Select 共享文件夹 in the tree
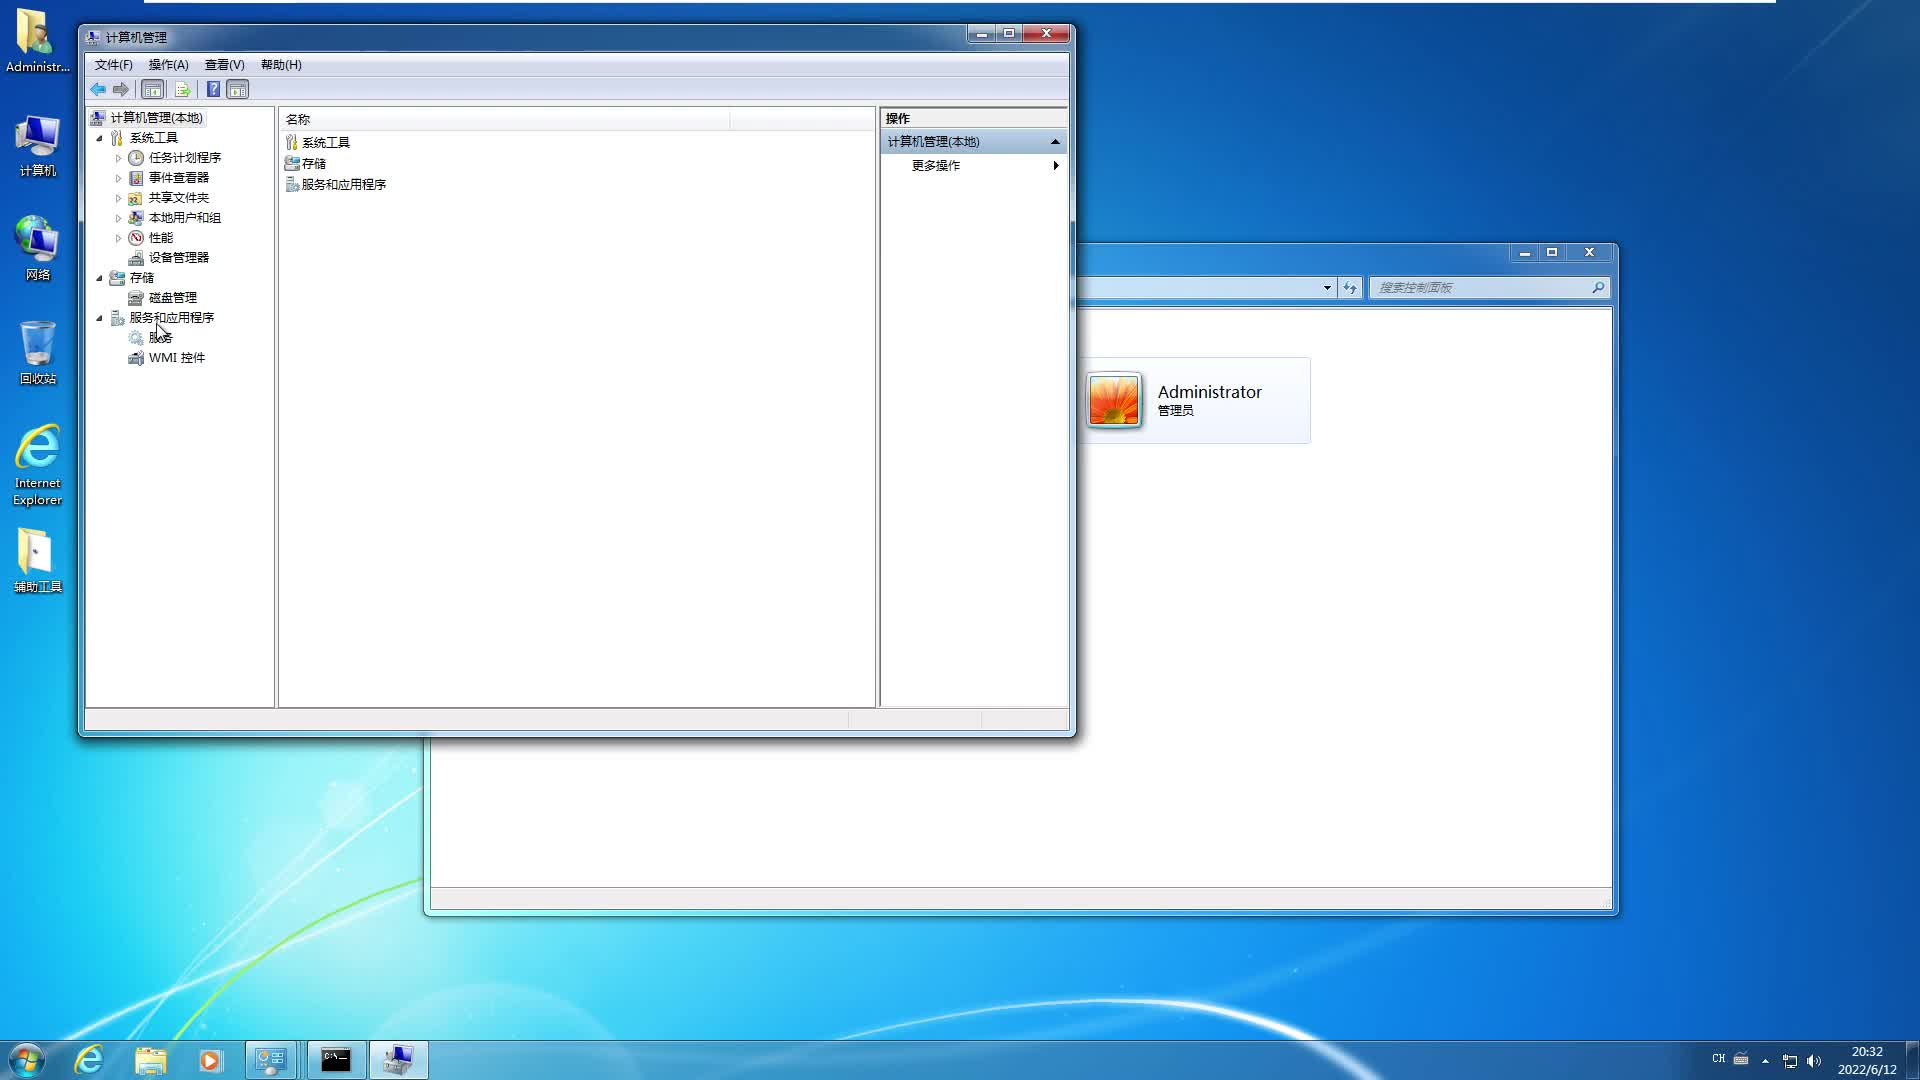The width and height of the screenshot is (1920, 1080). [x=179, y=198]
